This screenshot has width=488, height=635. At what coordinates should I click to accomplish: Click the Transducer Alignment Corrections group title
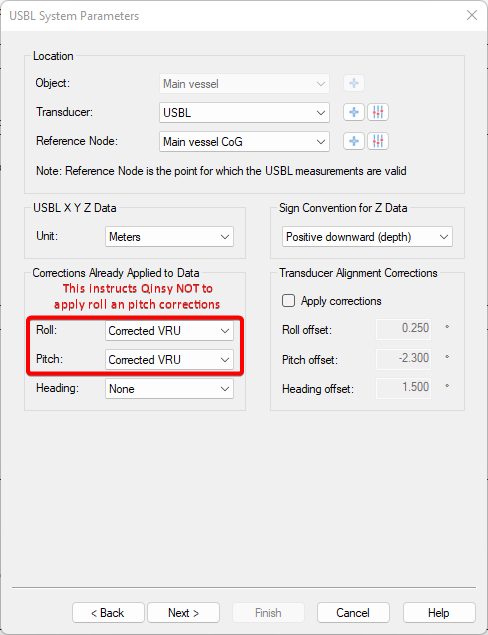(x=358, y=273)
